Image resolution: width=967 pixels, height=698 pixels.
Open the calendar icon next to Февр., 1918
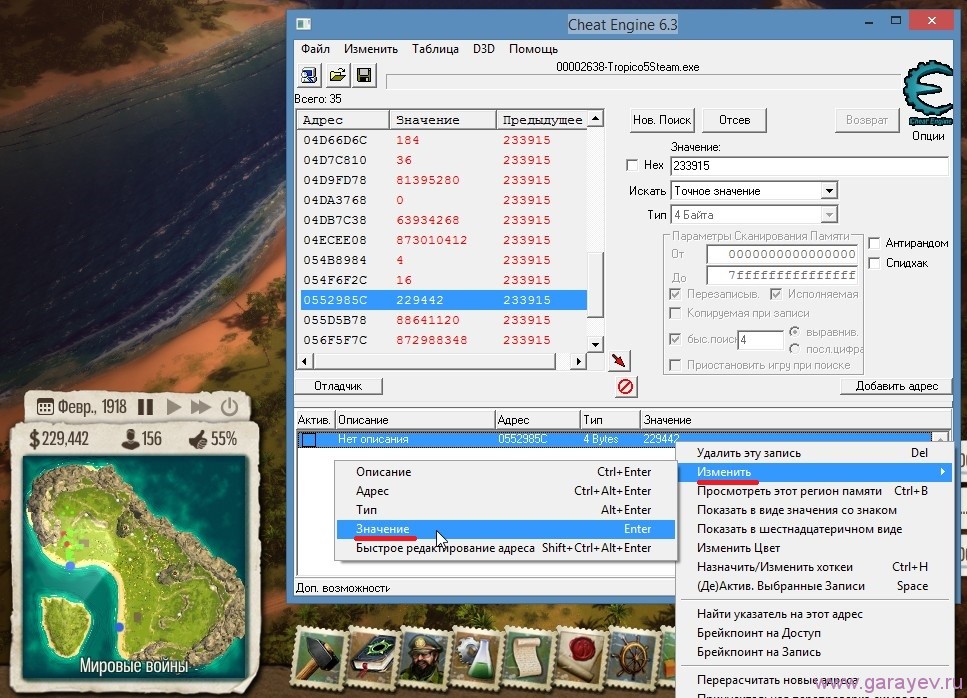[x=45, y=407]
